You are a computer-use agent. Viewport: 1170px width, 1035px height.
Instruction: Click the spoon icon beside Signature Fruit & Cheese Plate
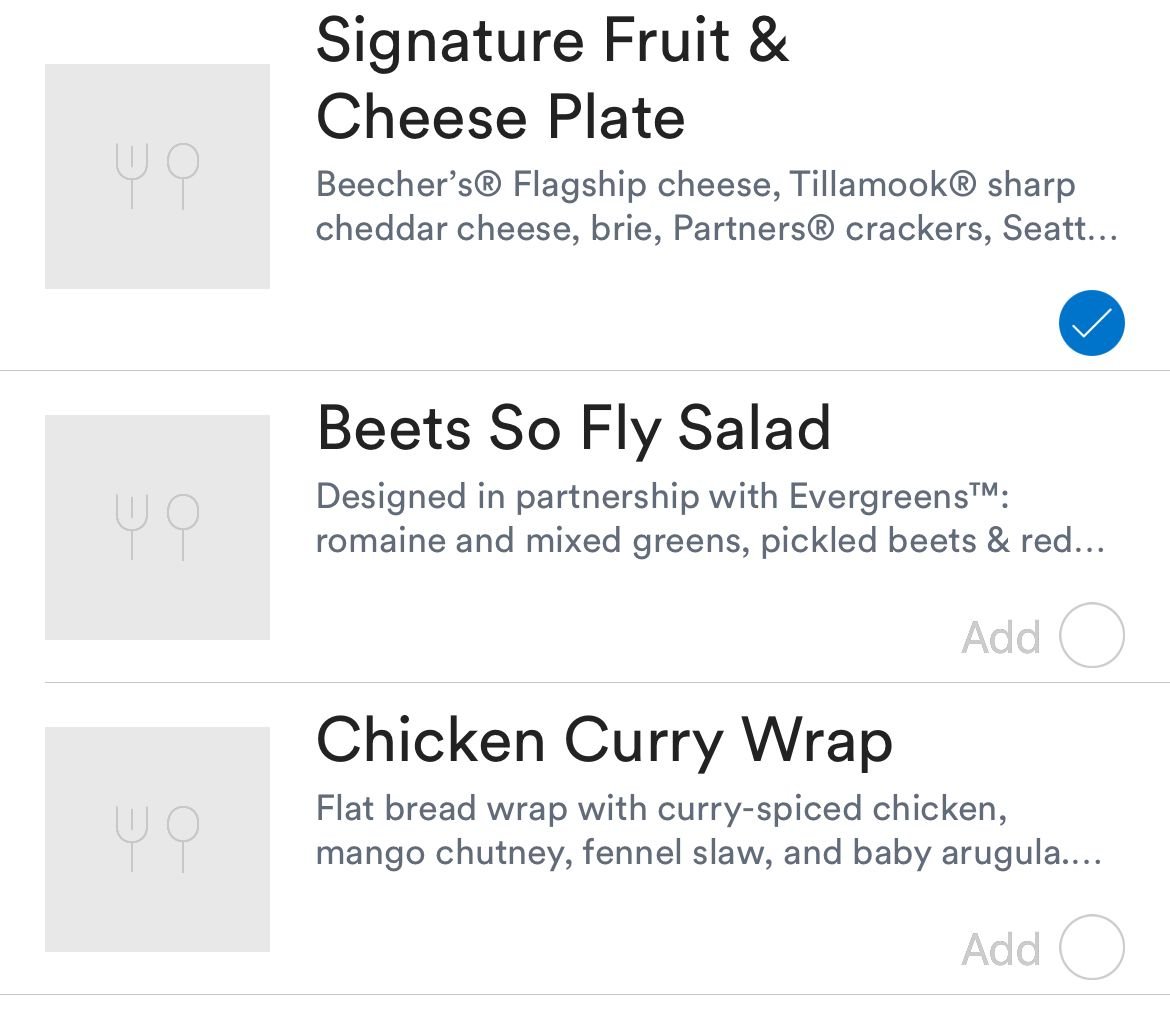click(183, 176)
